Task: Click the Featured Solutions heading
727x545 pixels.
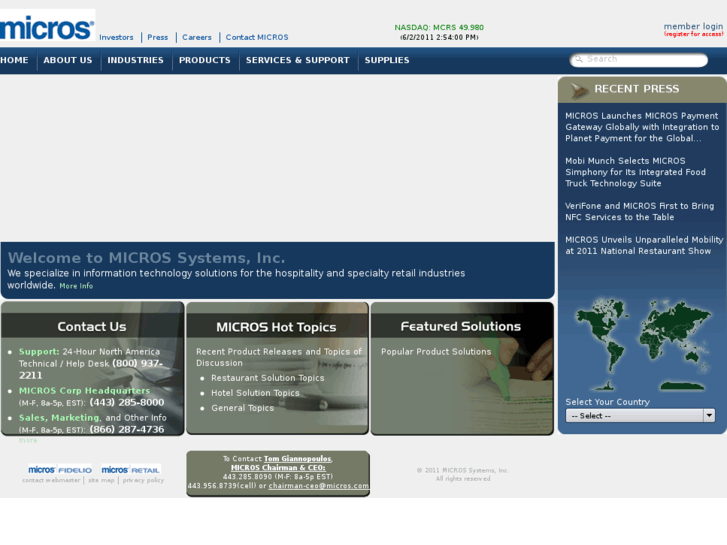Action: tap(460, 327)
